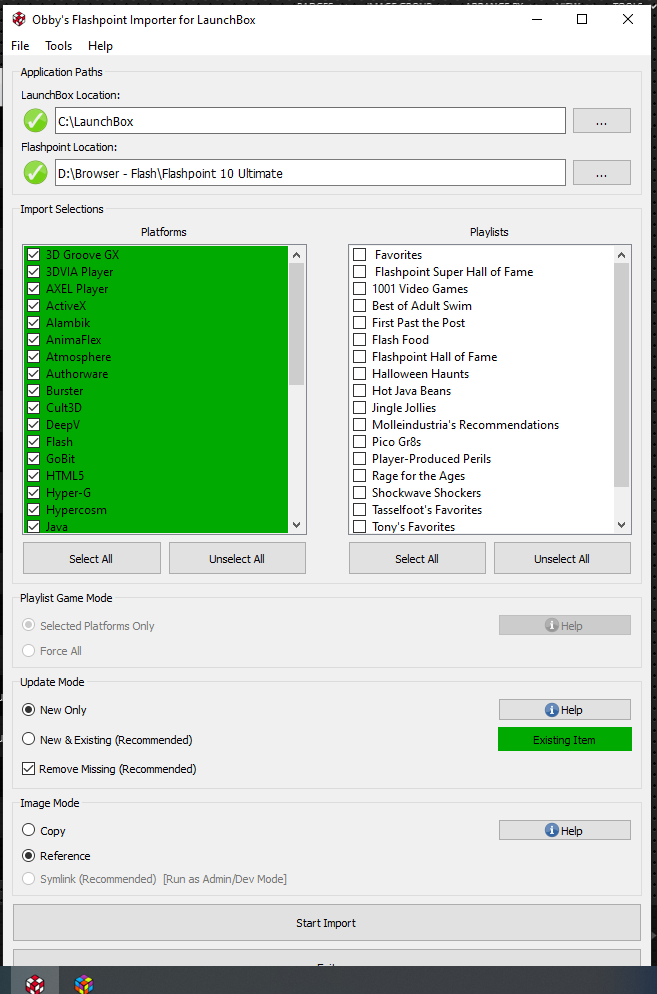Click the LaunchBox Location path field
This screenshot has width=657, height=994.
click(x=310, y=121)
